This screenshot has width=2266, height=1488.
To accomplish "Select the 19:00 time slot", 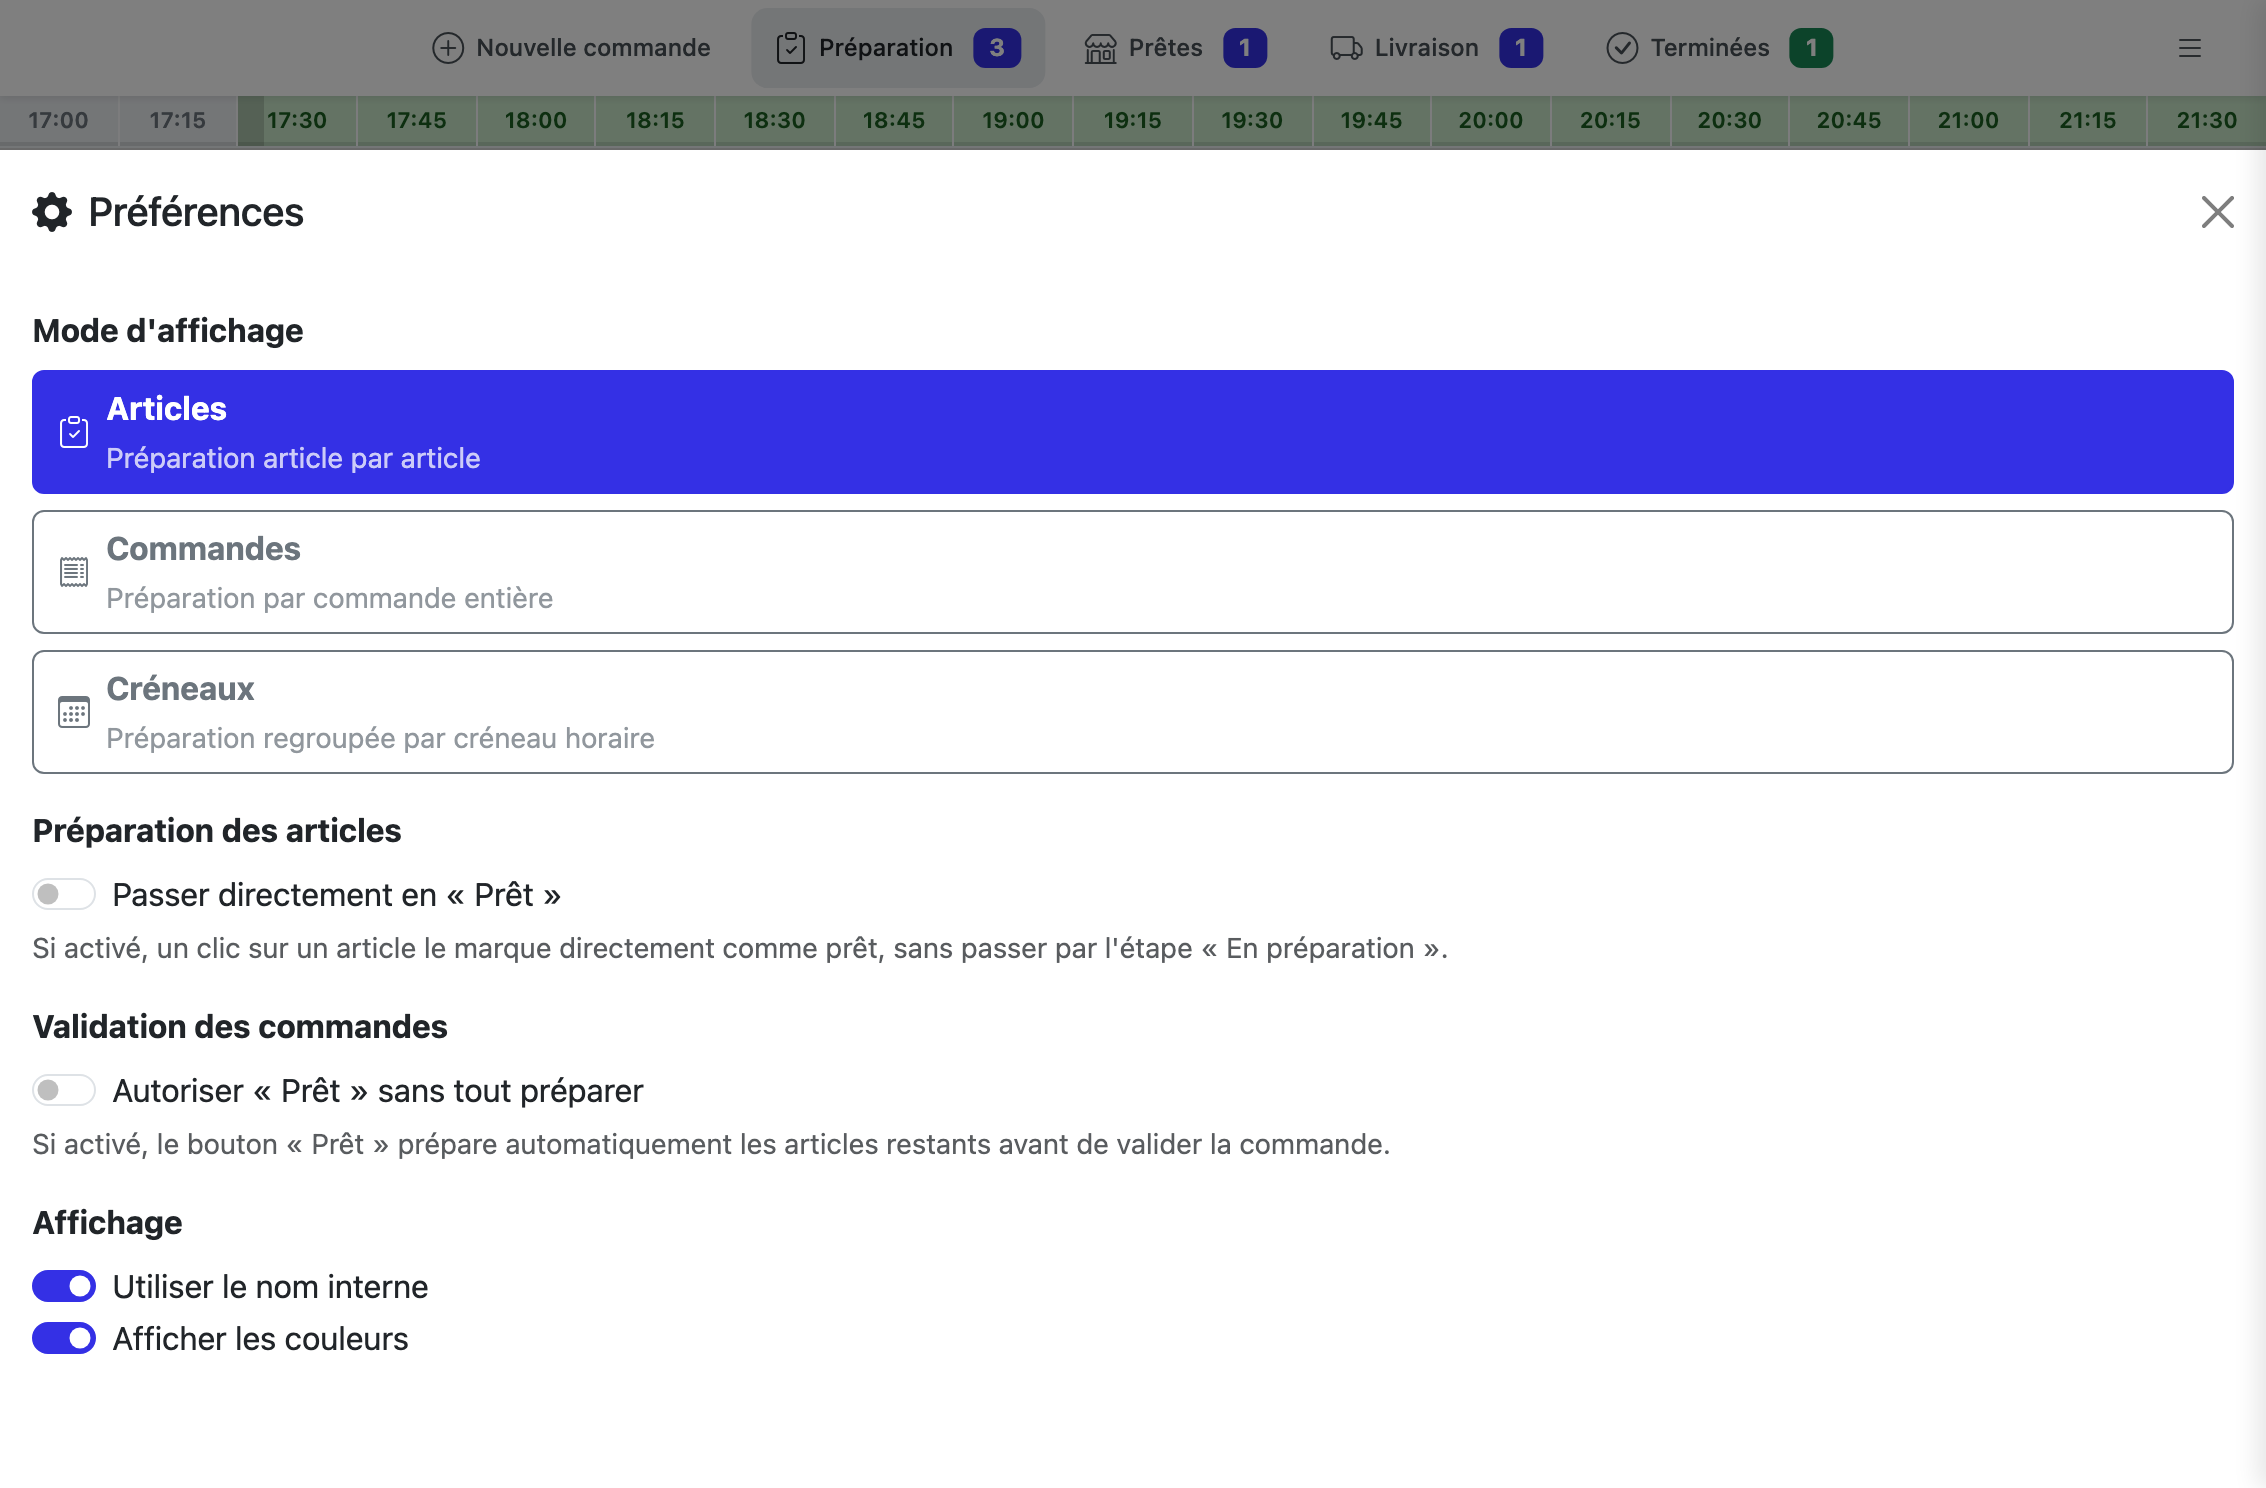I will tap(1013, 121).
